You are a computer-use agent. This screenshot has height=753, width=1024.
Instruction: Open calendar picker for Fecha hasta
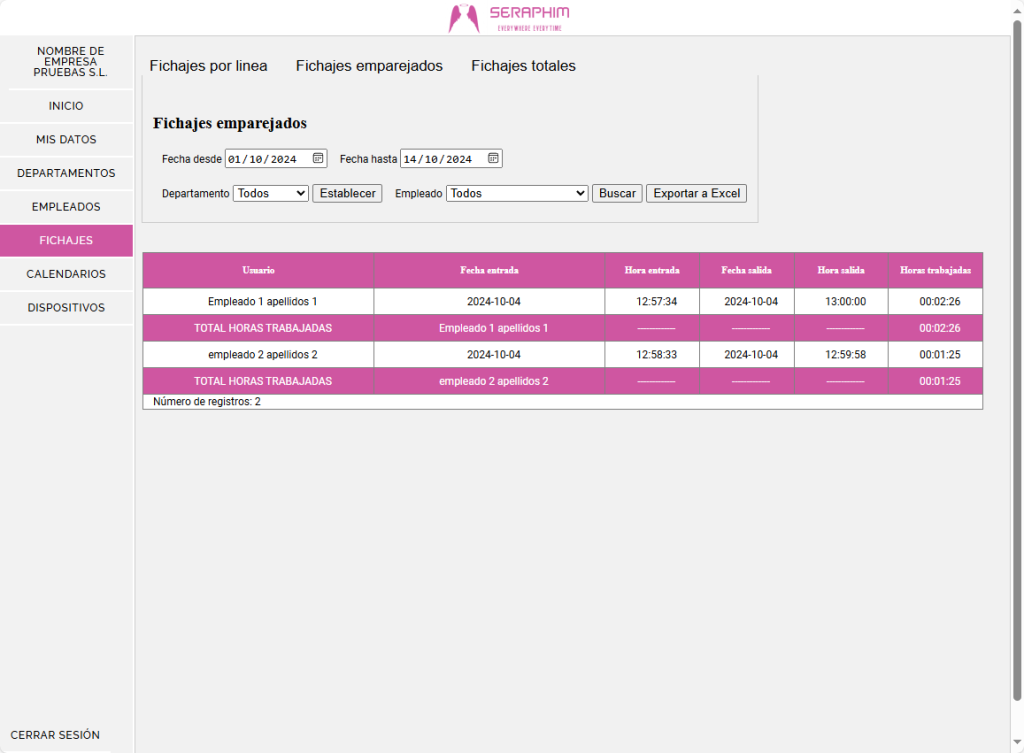[493, 158]
